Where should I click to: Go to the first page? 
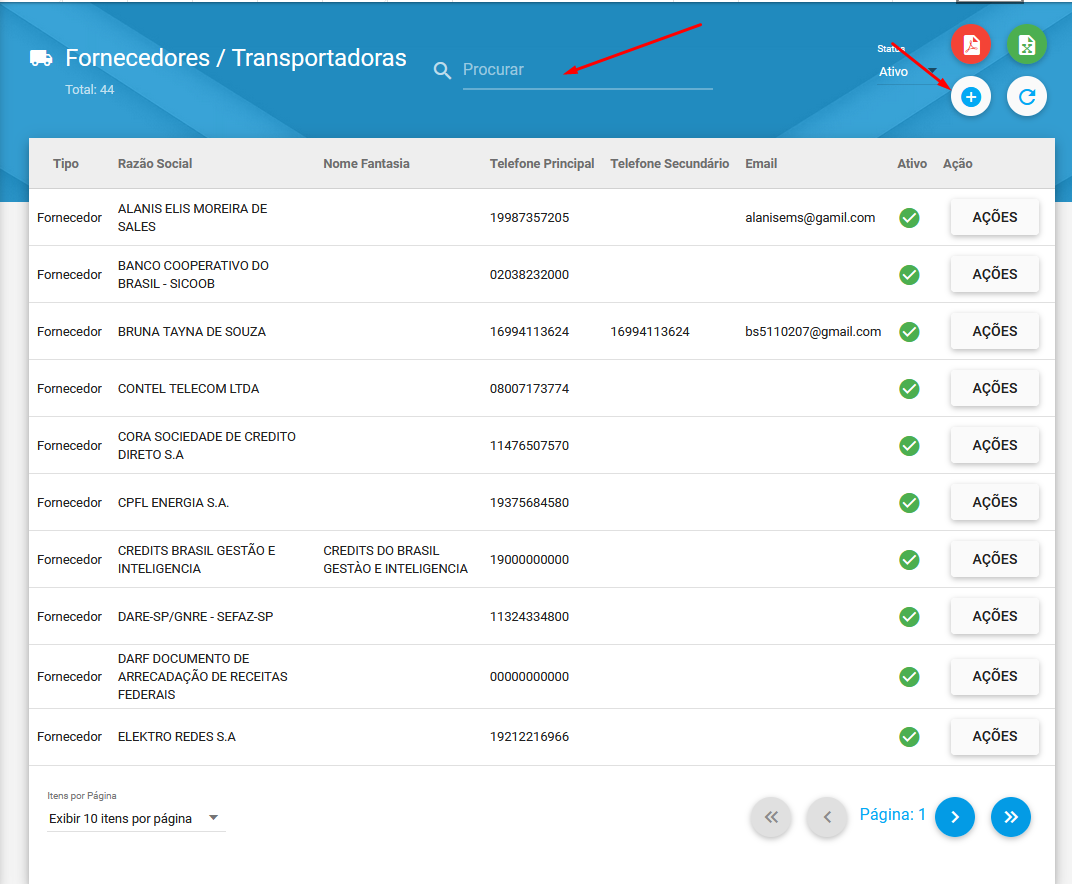point(771,817)
